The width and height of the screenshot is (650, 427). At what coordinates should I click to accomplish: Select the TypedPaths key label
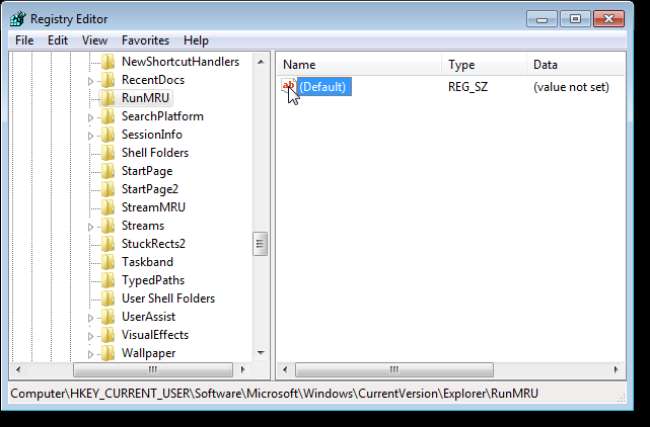tap(153, 281)
